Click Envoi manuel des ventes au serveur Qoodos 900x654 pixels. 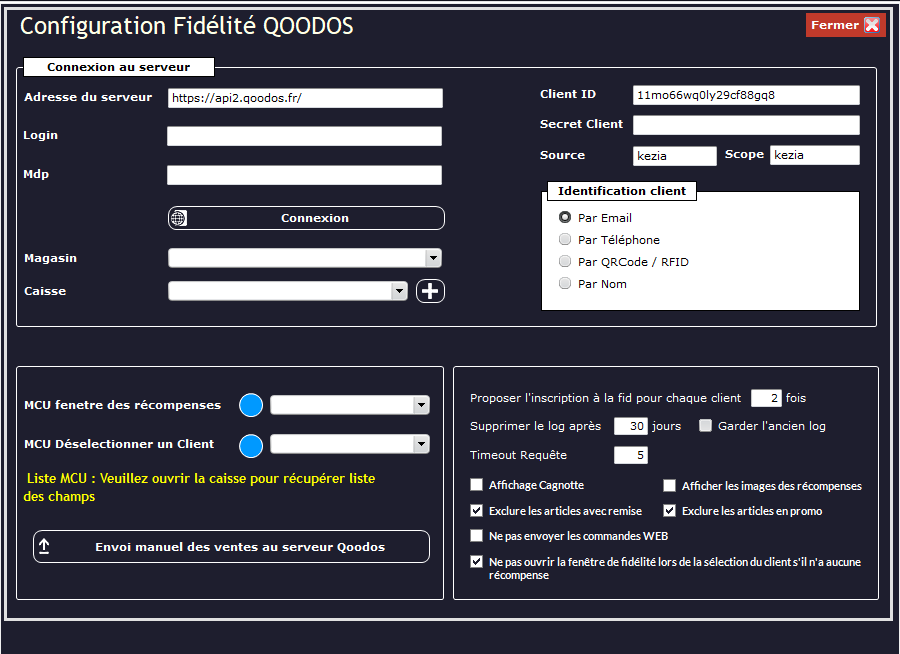(239, 547)
